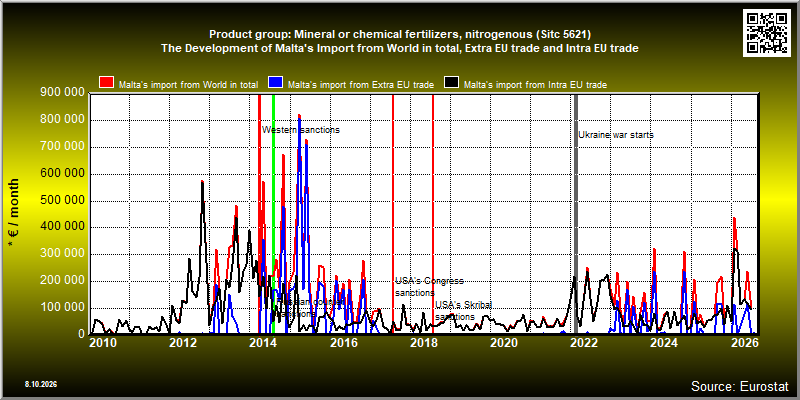
Task: Click the y-axis label 800 000
Action: (x=61, y=120)
